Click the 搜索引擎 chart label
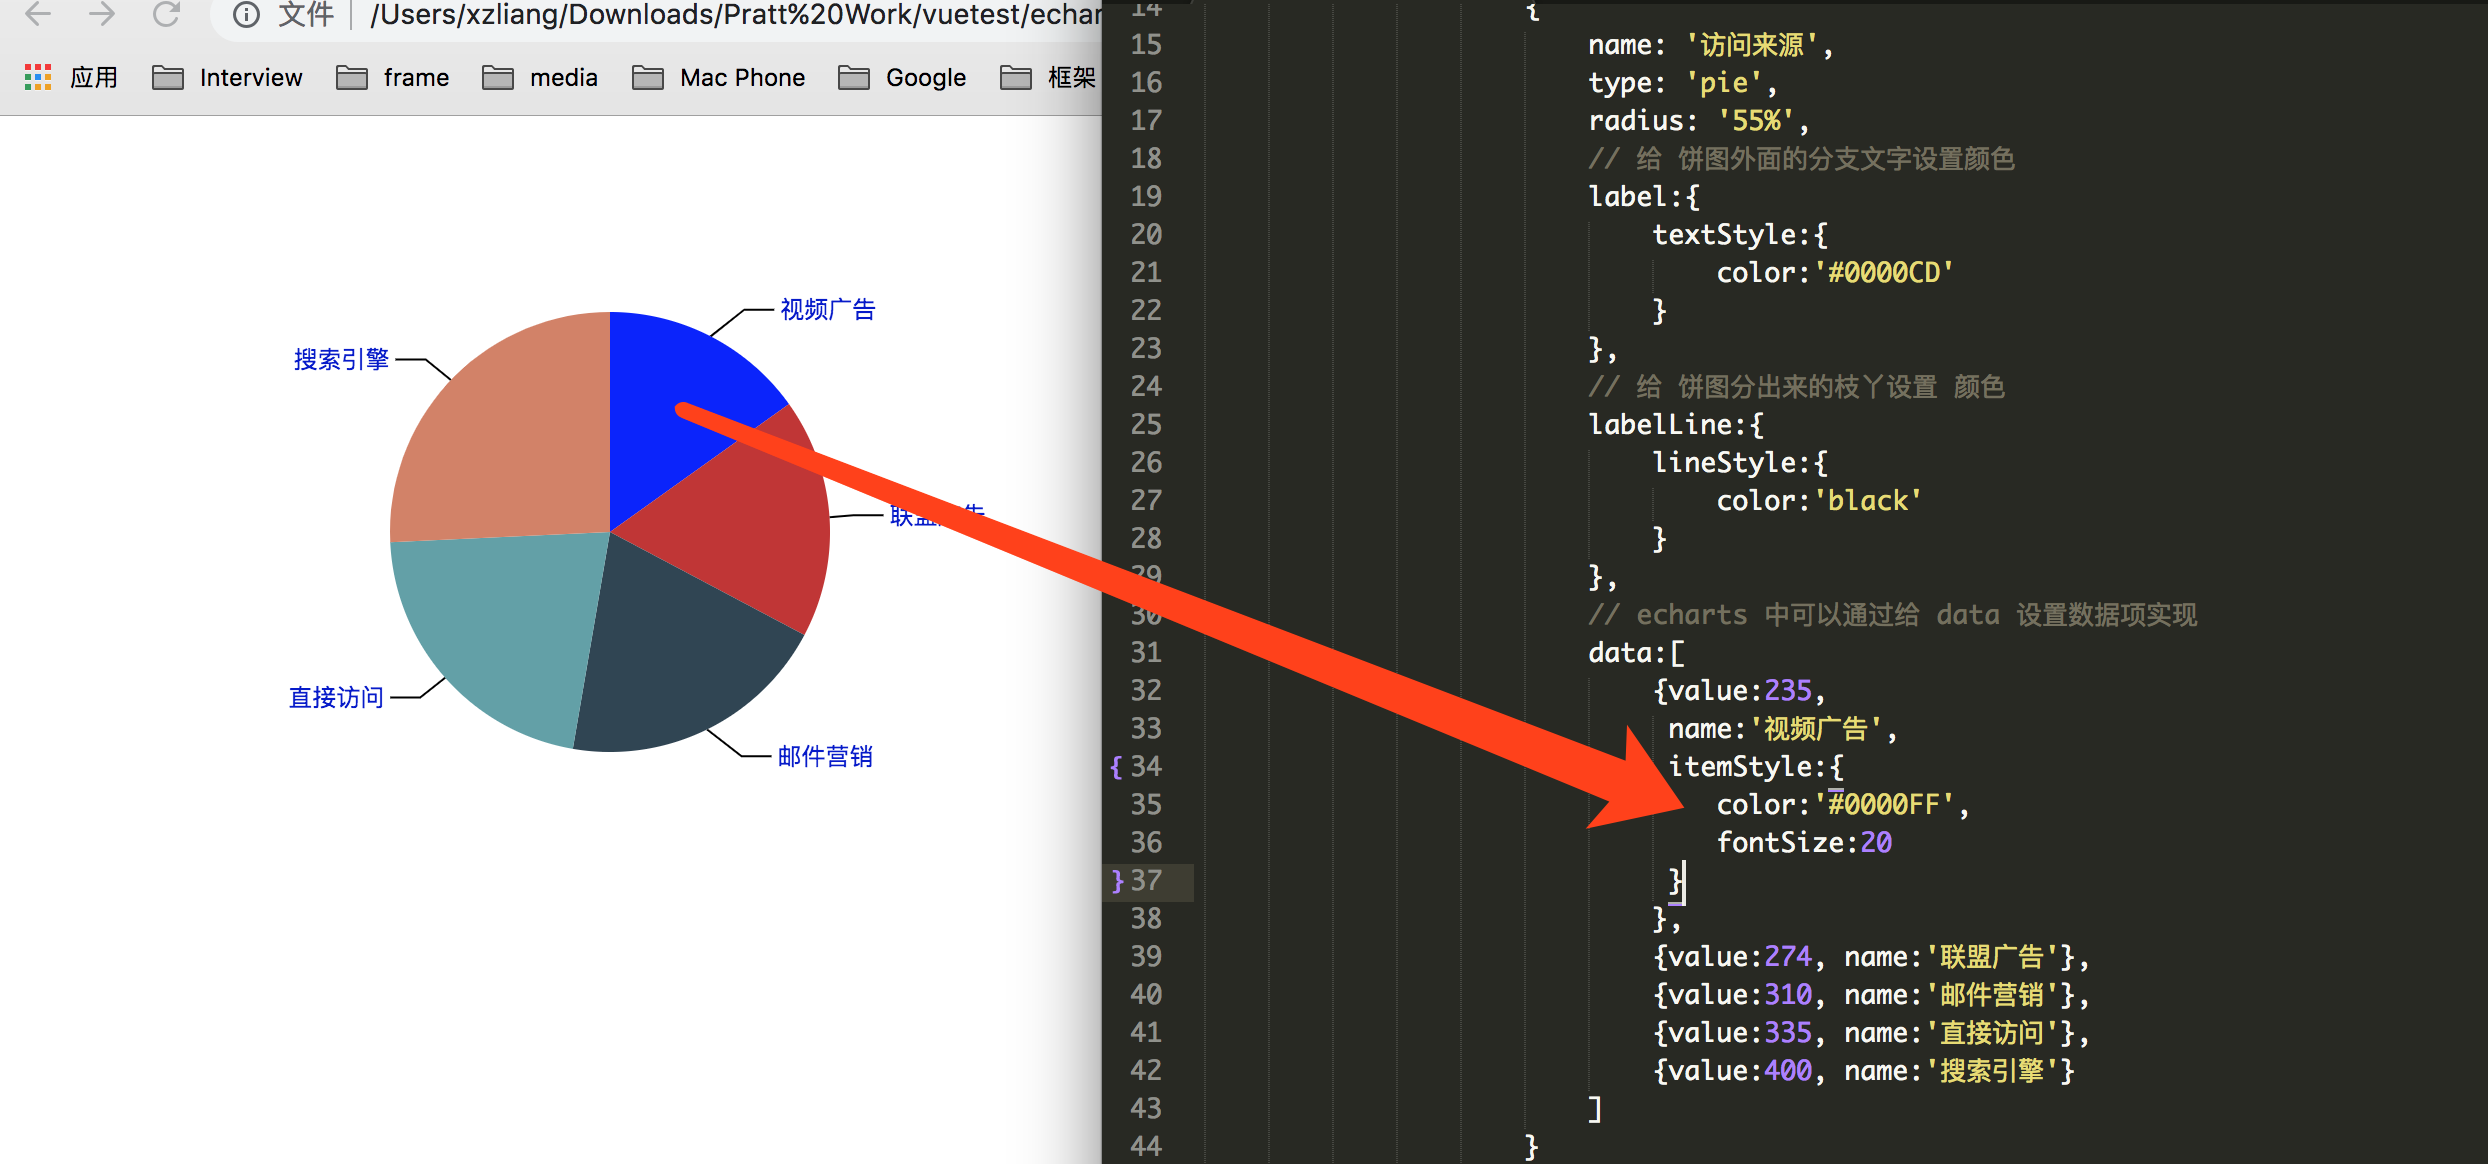This screenshot has height=1164, width=2488. coord(341,360)
